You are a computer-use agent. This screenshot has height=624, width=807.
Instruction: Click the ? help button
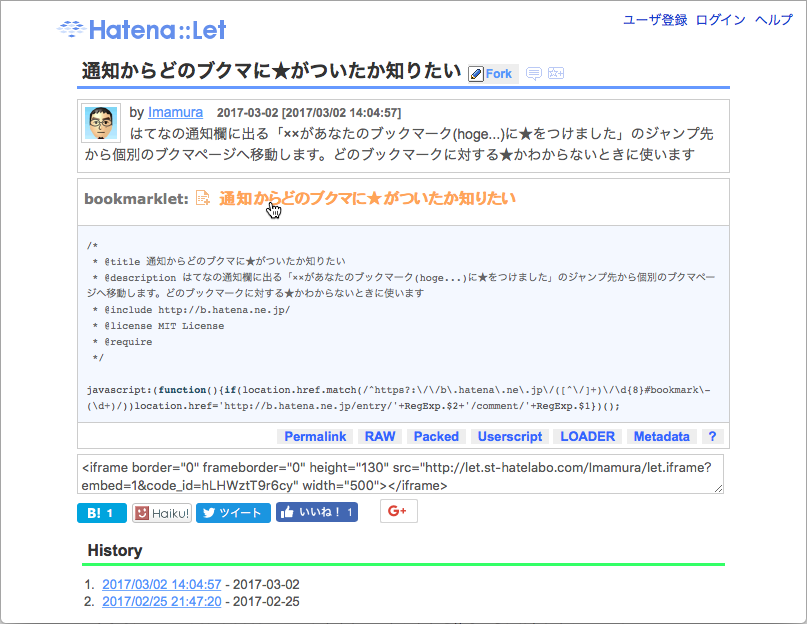click(712, 437)
